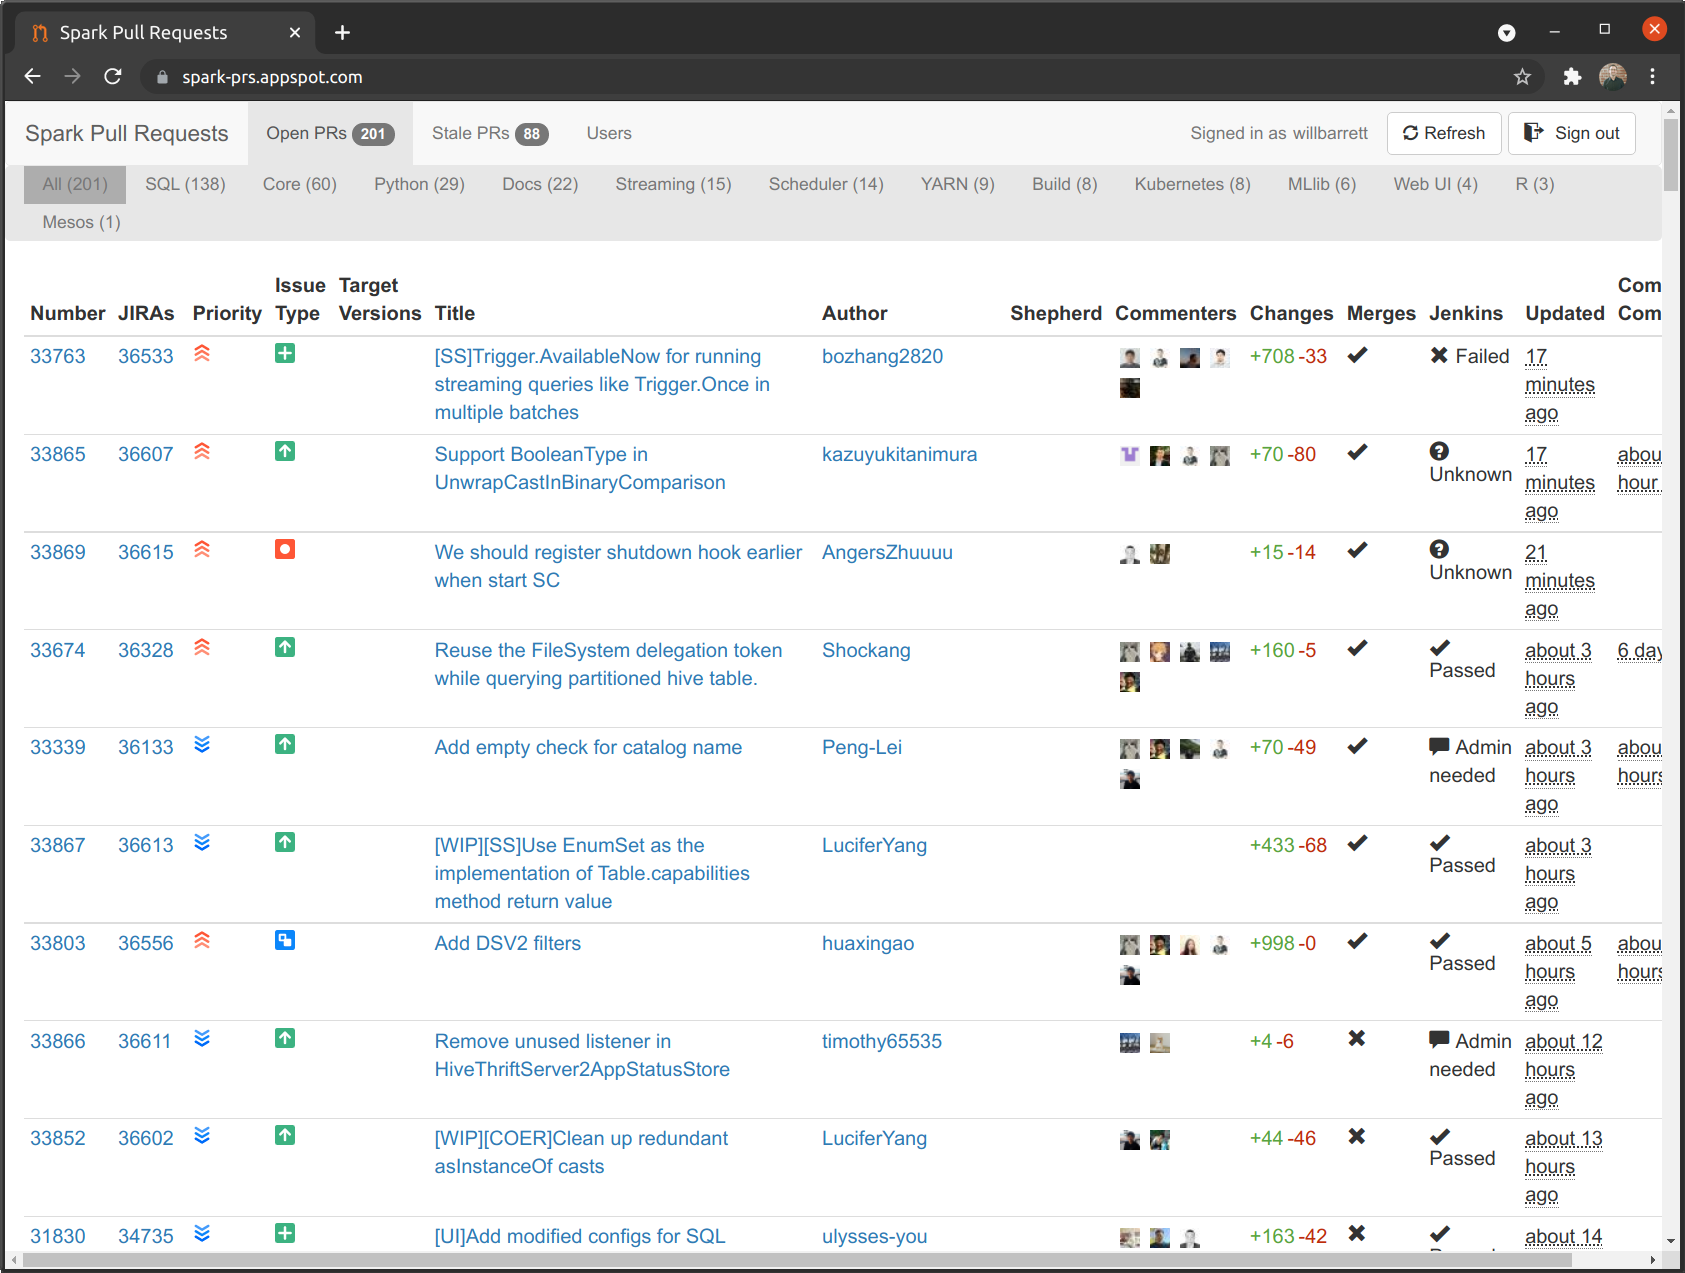
Task: Expand the tab search dropdown arrow
Action: pyautogui.click(x=1506, y=33)
